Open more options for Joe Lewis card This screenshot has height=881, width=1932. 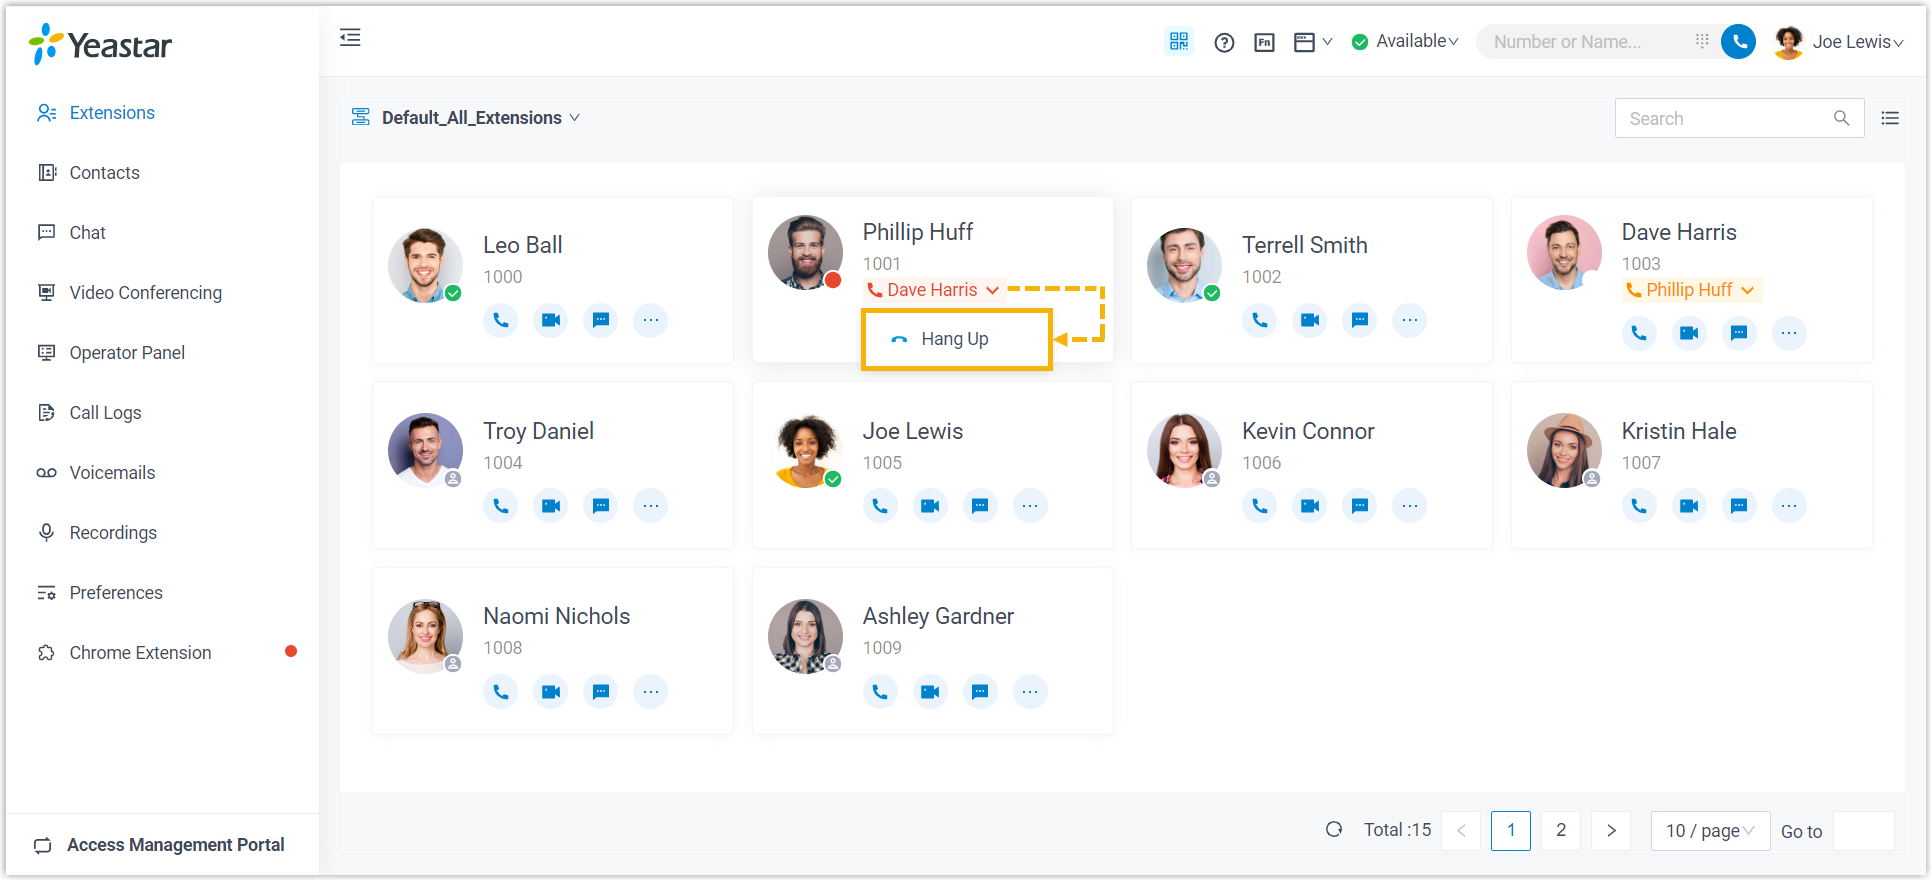tap(1030, 506)
